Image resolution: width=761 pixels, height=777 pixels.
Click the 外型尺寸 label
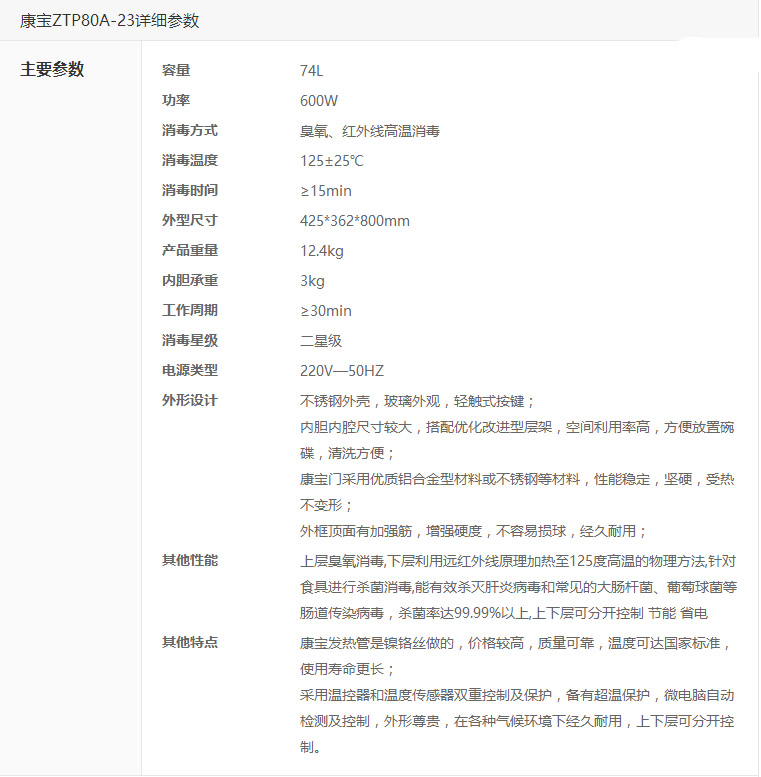[x=189, y=221]
